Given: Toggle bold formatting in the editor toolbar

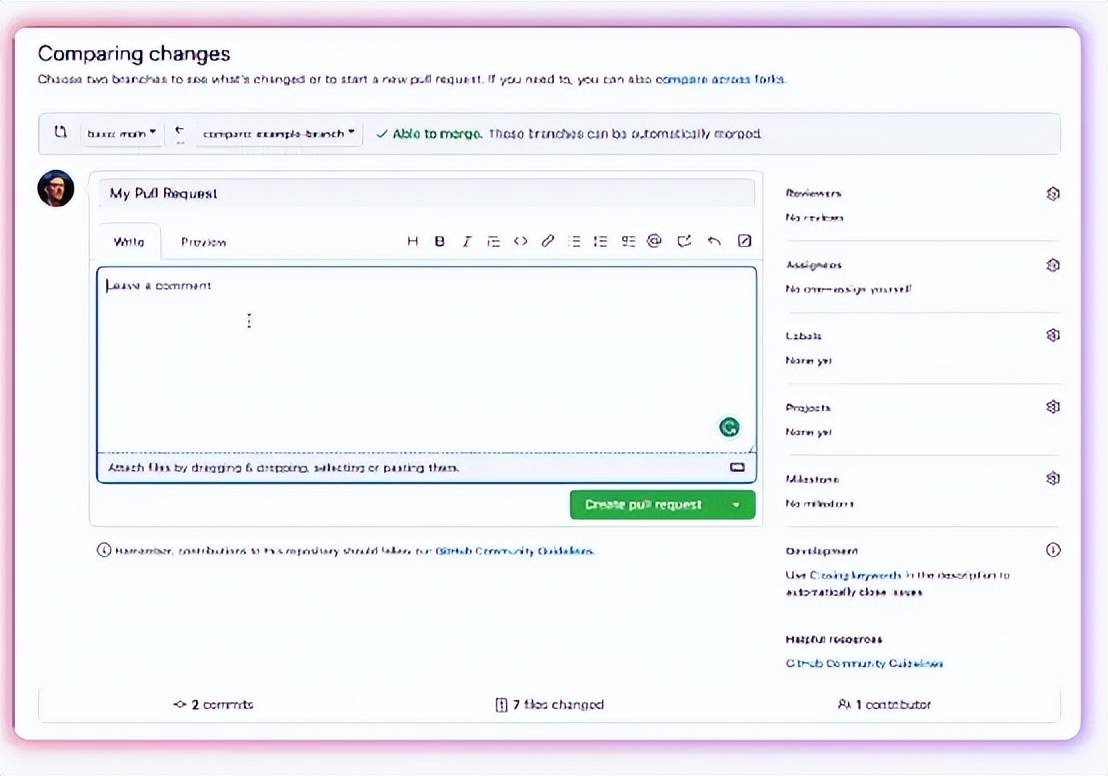Looking at the screenshot, I should pyautogui.click(x=439, y=241).
